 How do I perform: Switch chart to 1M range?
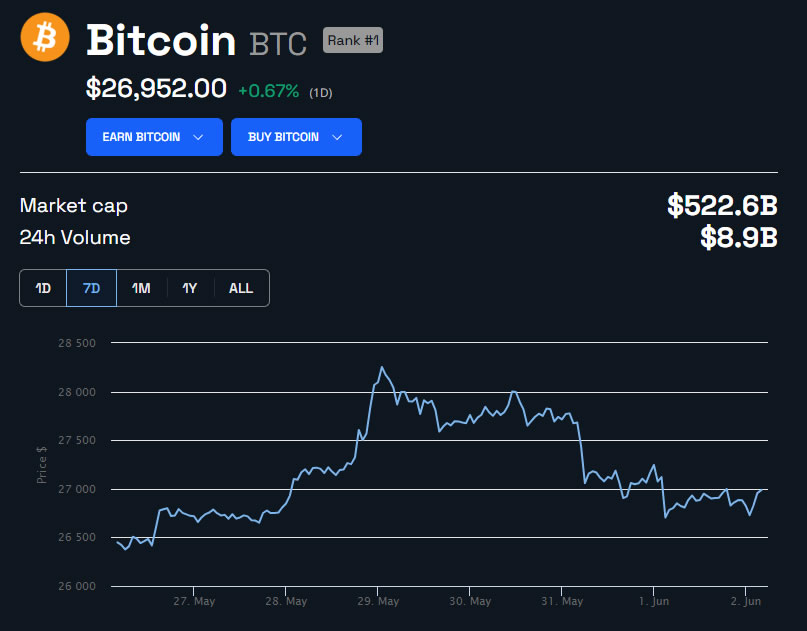point(141,288)
